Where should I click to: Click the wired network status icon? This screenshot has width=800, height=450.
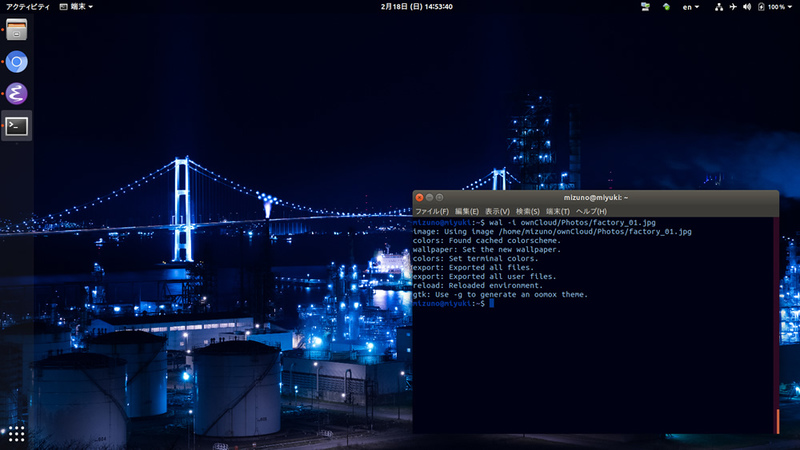point(718,7)
